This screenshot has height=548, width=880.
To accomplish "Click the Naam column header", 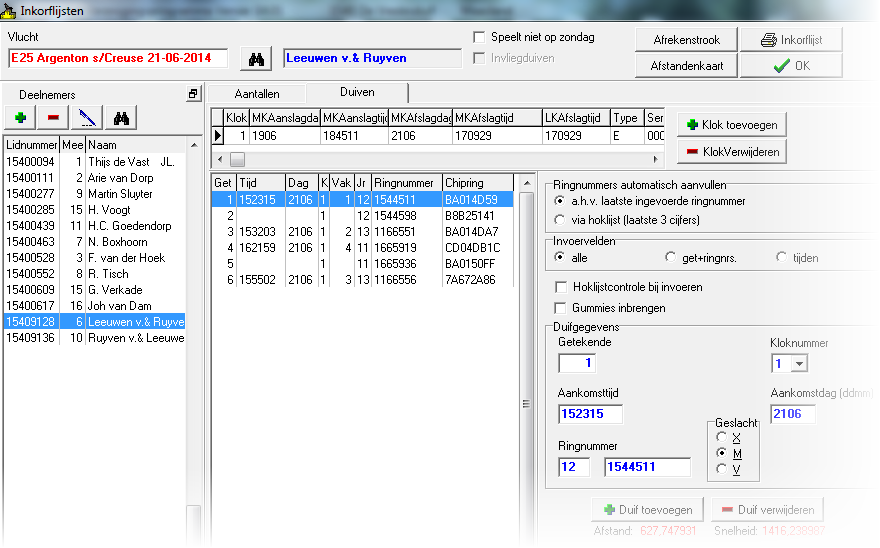I will point(136,145).
